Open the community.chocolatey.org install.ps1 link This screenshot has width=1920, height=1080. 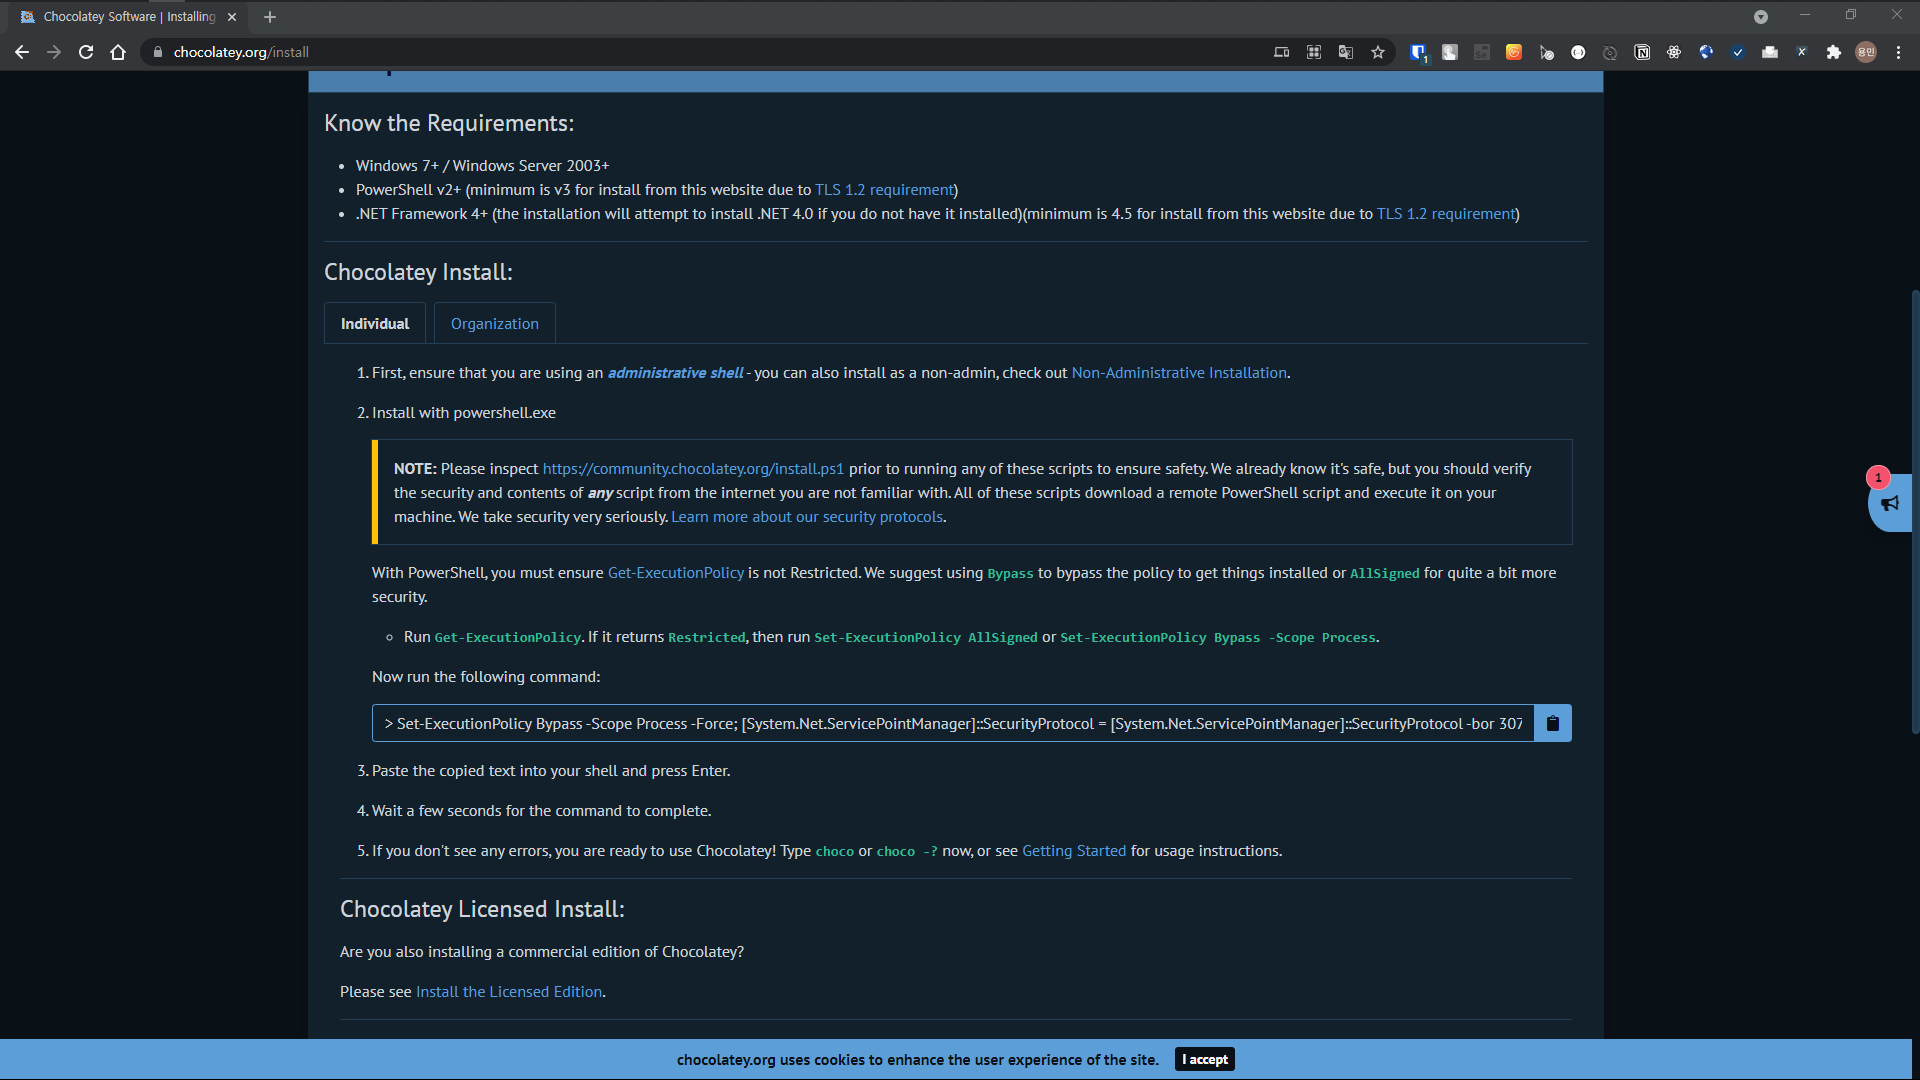coord(693,469)
